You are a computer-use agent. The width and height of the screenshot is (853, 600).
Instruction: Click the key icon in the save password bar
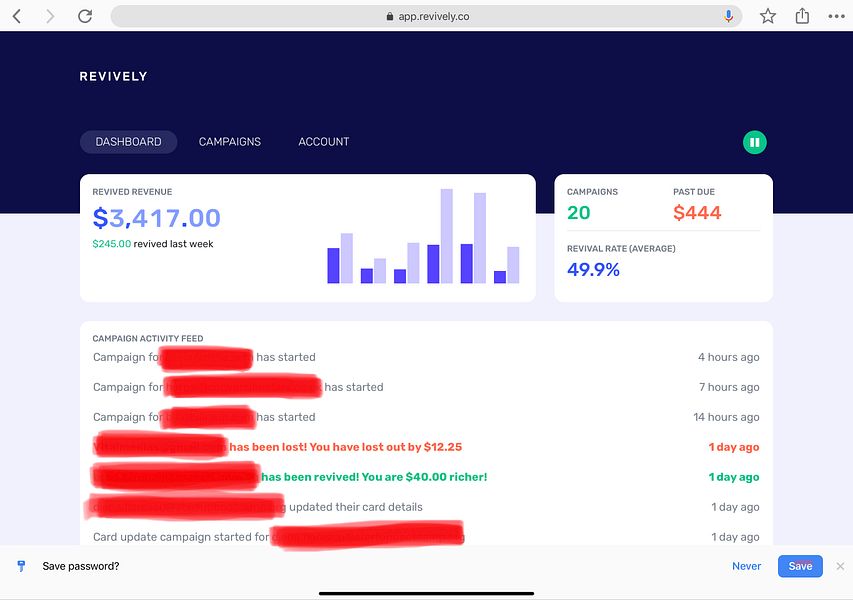tap(21, 566)
